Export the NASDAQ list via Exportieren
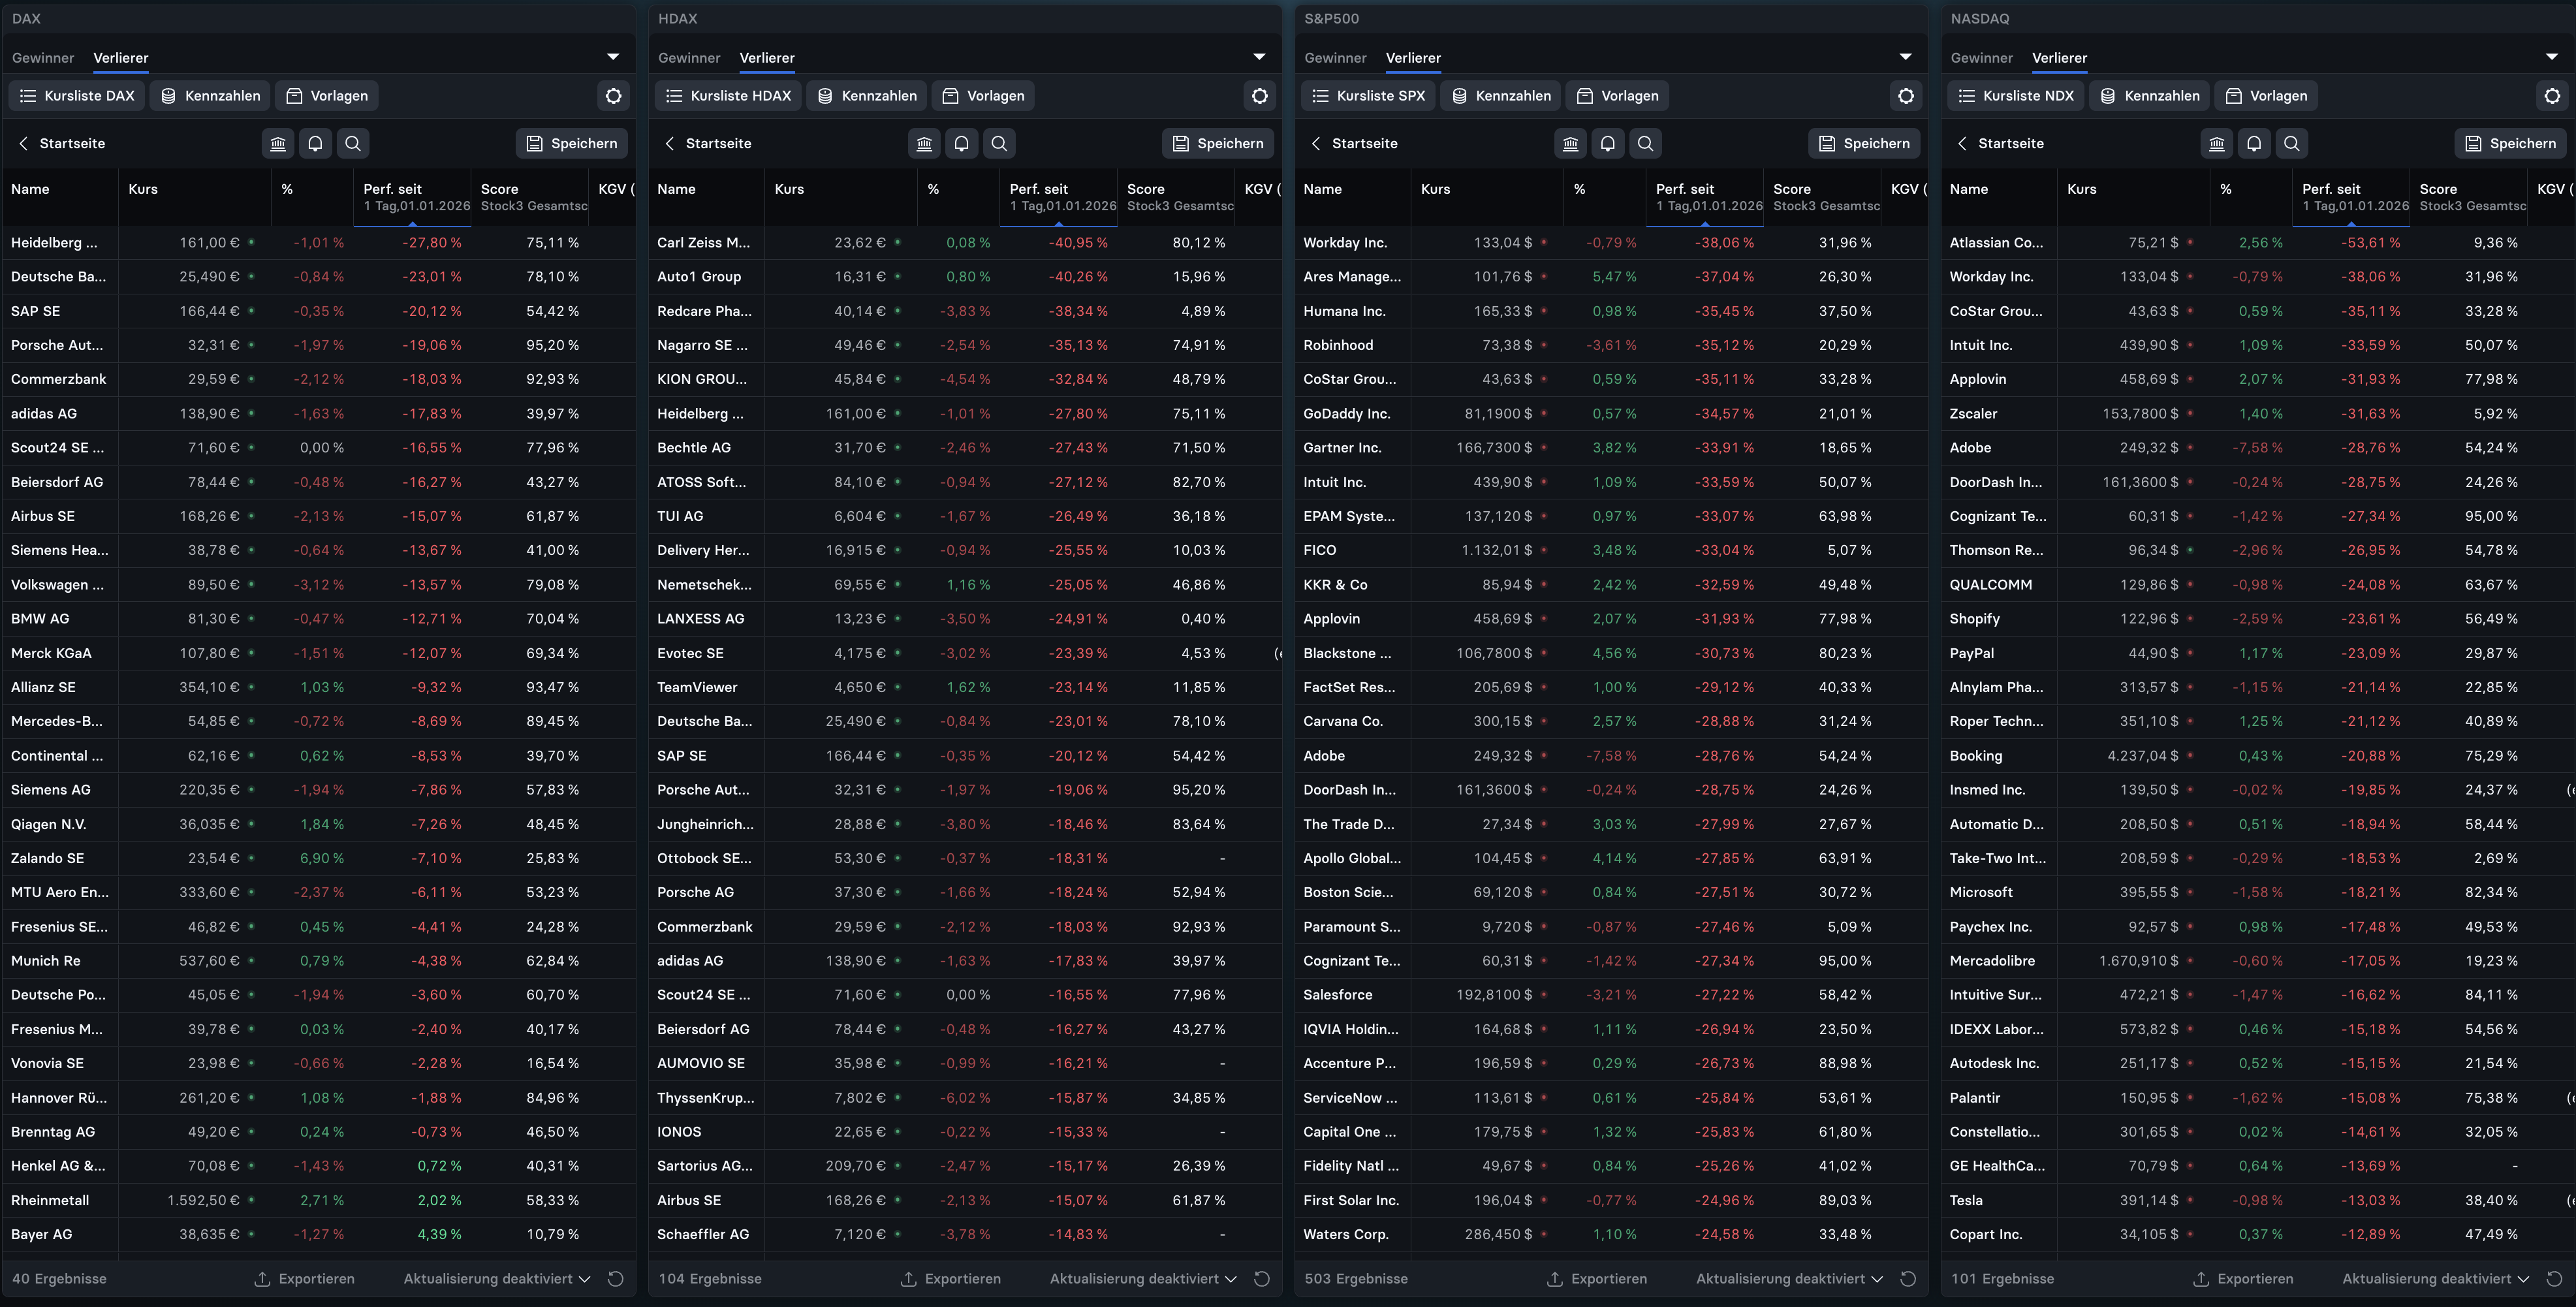The height and width of the screenshot is (1307, 2576). point(2243,1278)
